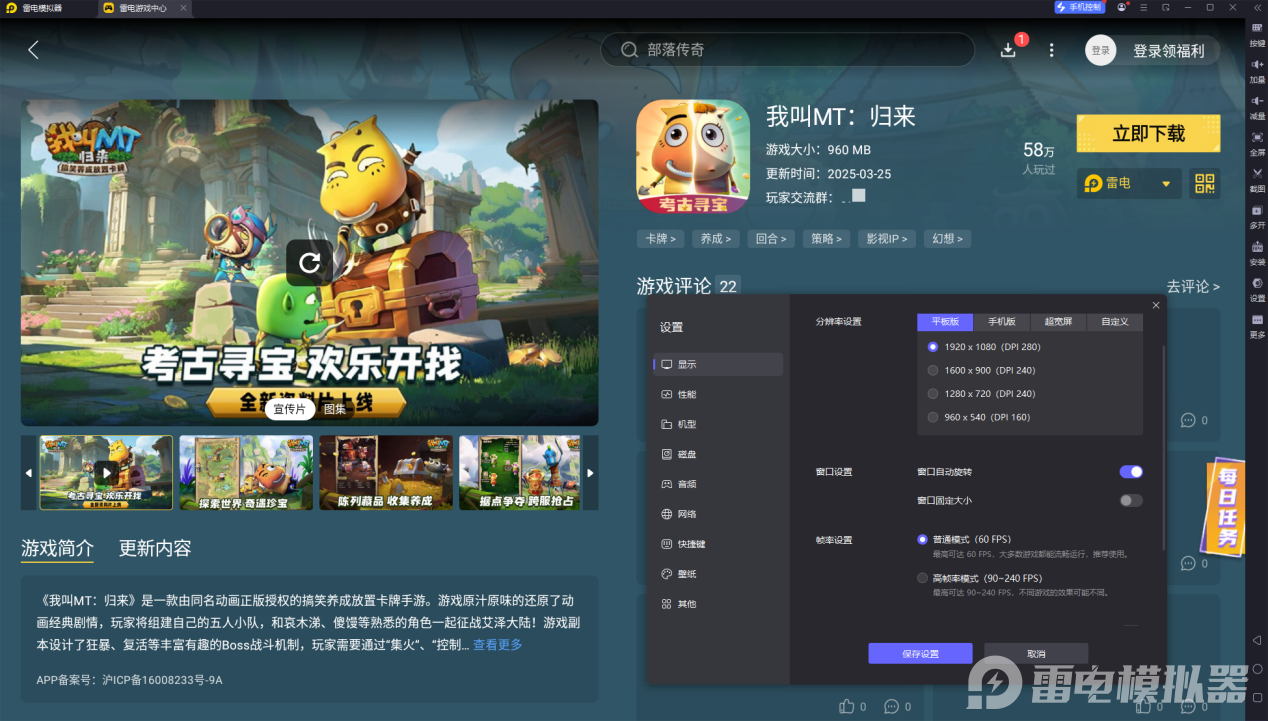Switch to the 手机版 resolution tab

point(1003,321)
